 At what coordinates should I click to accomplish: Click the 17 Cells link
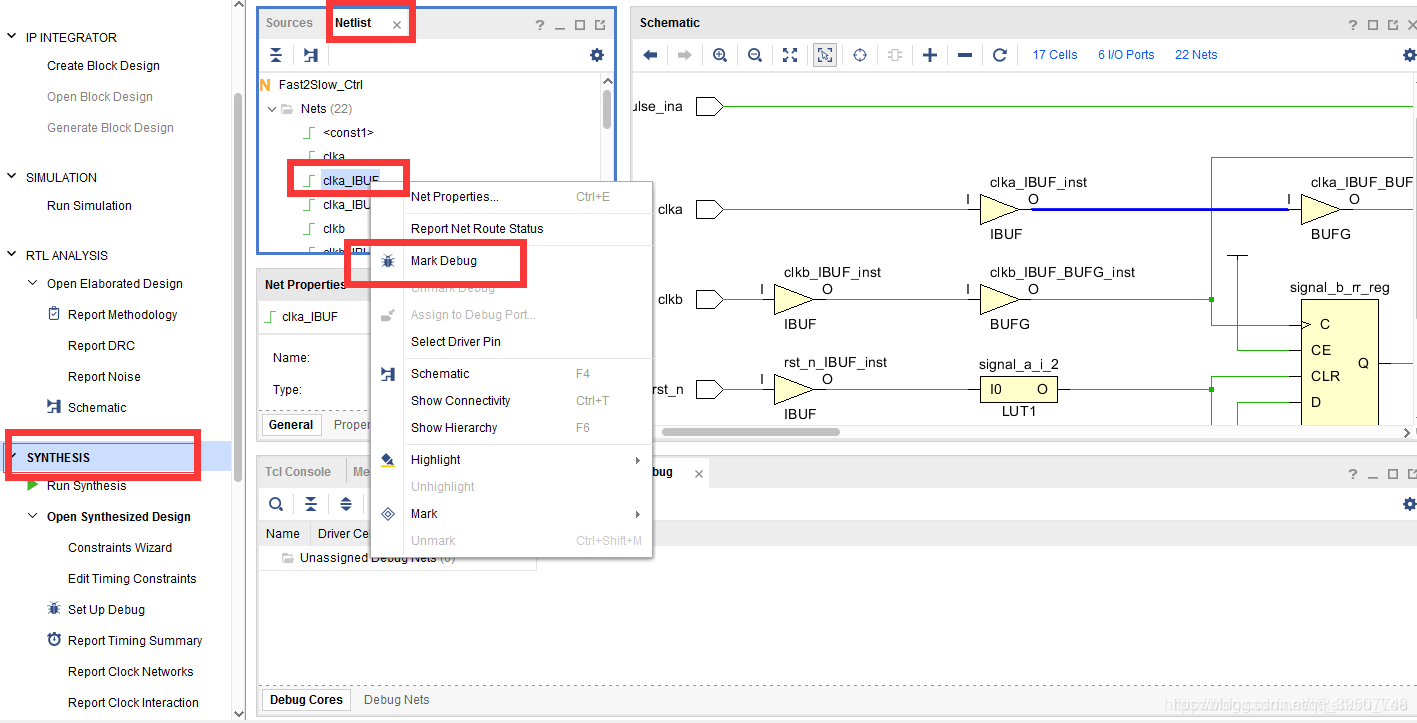1055,55
